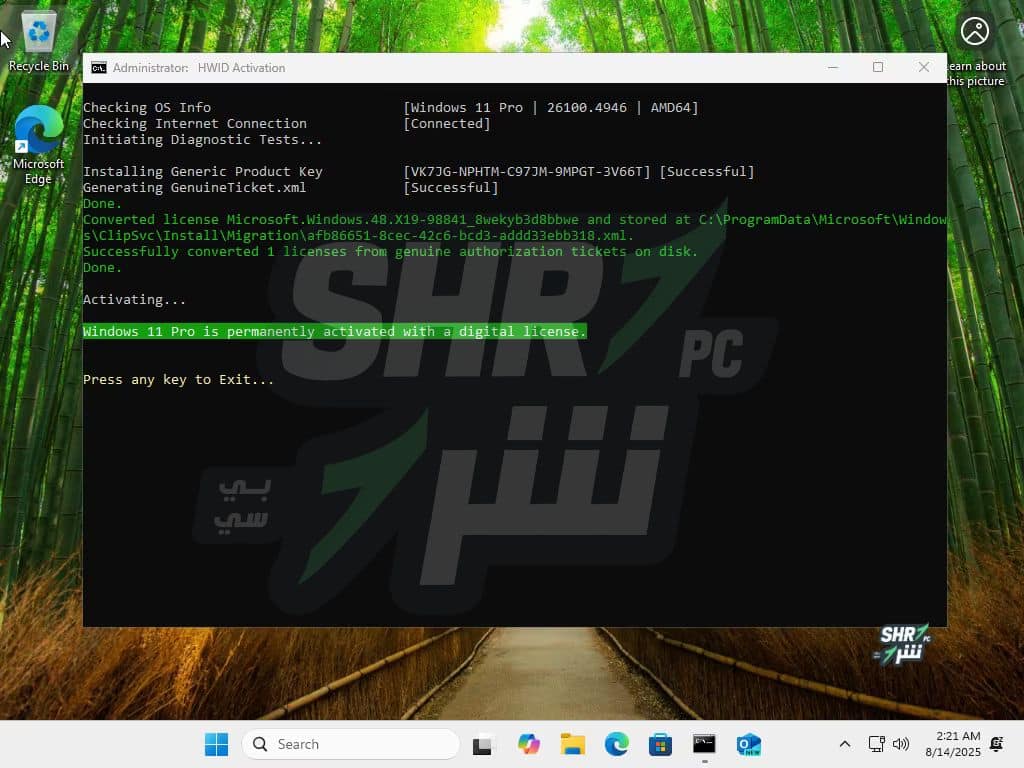Click the volume speaker icon

901,744
